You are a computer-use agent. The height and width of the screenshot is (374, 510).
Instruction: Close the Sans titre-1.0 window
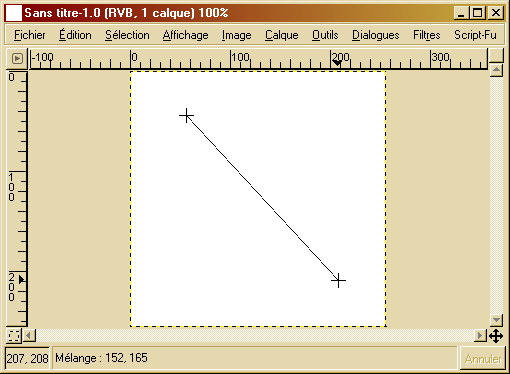[x=496, y=13]
